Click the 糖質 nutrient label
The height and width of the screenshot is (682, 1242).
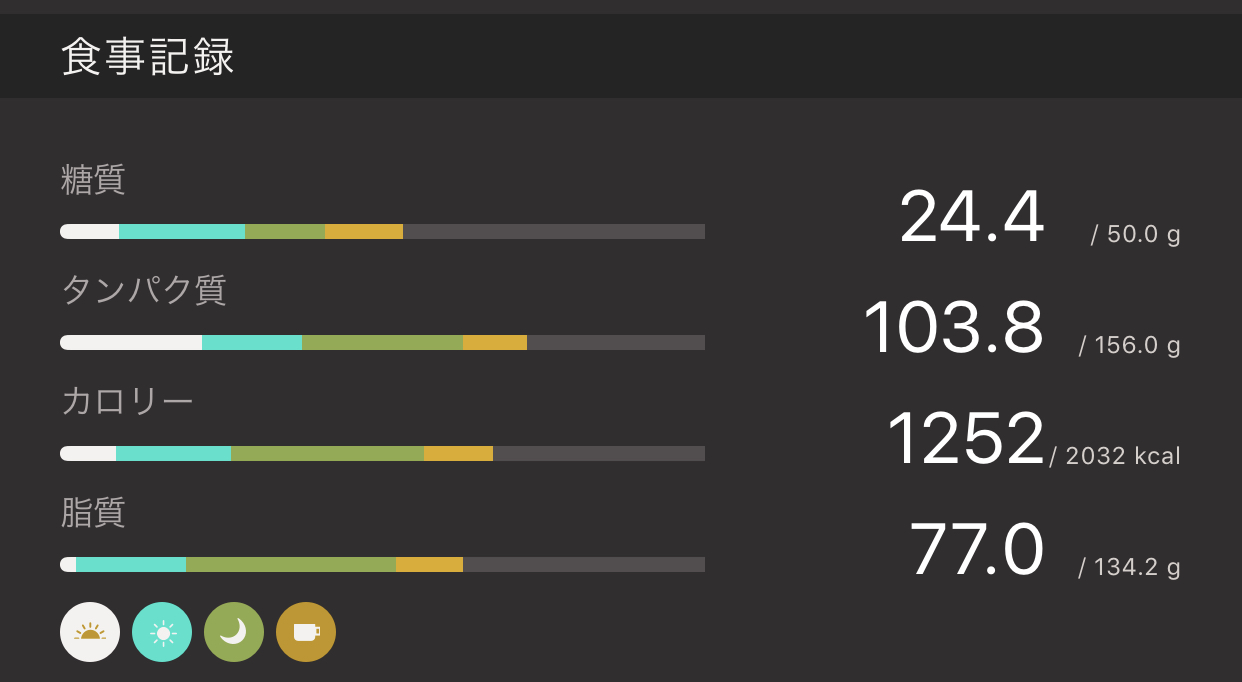pyautogui.click(x=93, y=180)
